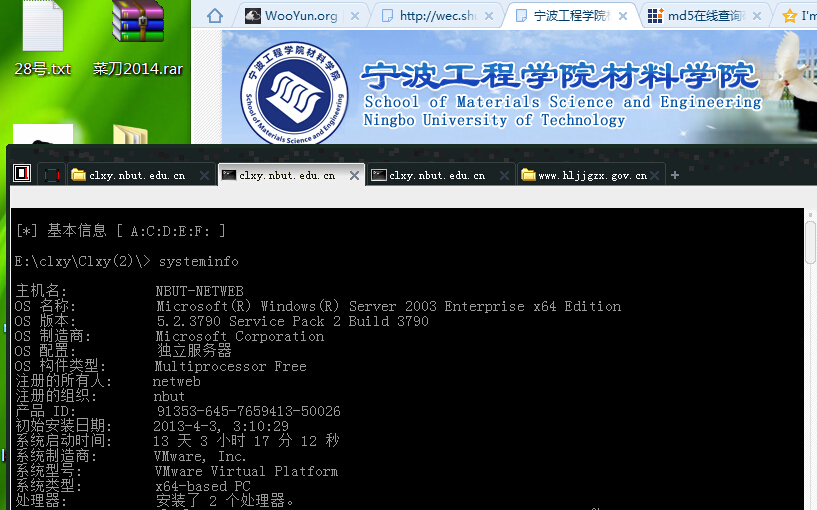
Task: Click the 宁波工程学院材料学院 banner title
Action: (x=560, y=76)
